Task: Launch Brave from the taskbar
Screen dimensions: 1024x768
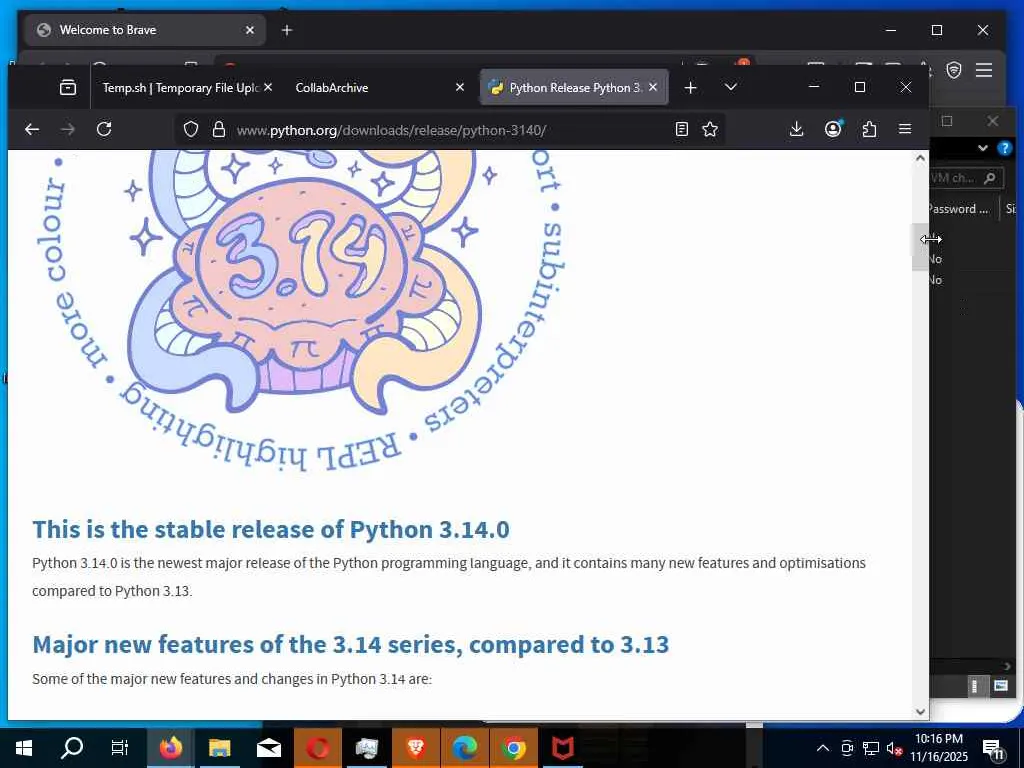Action: (x=415, y=748)
